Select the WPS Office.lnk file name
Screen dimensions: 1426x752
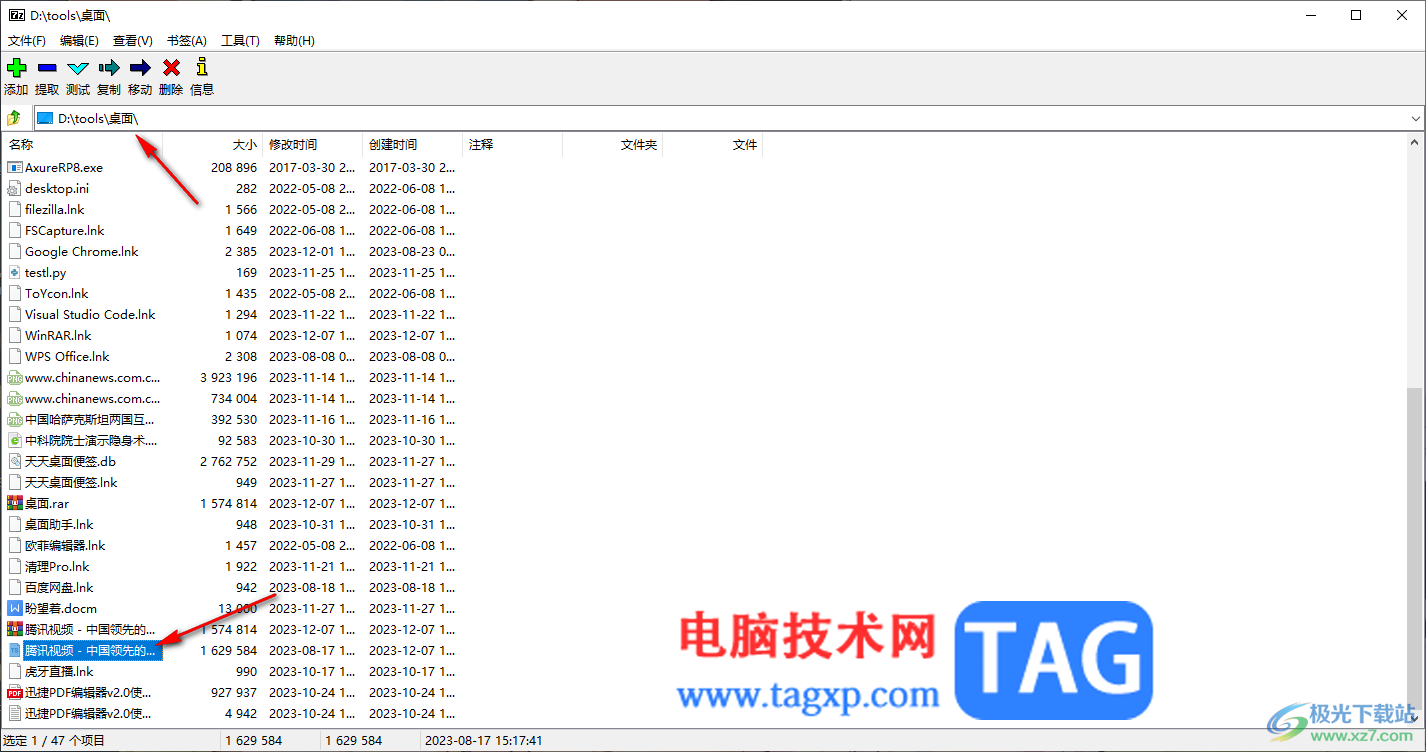click(x=67, y=357)
